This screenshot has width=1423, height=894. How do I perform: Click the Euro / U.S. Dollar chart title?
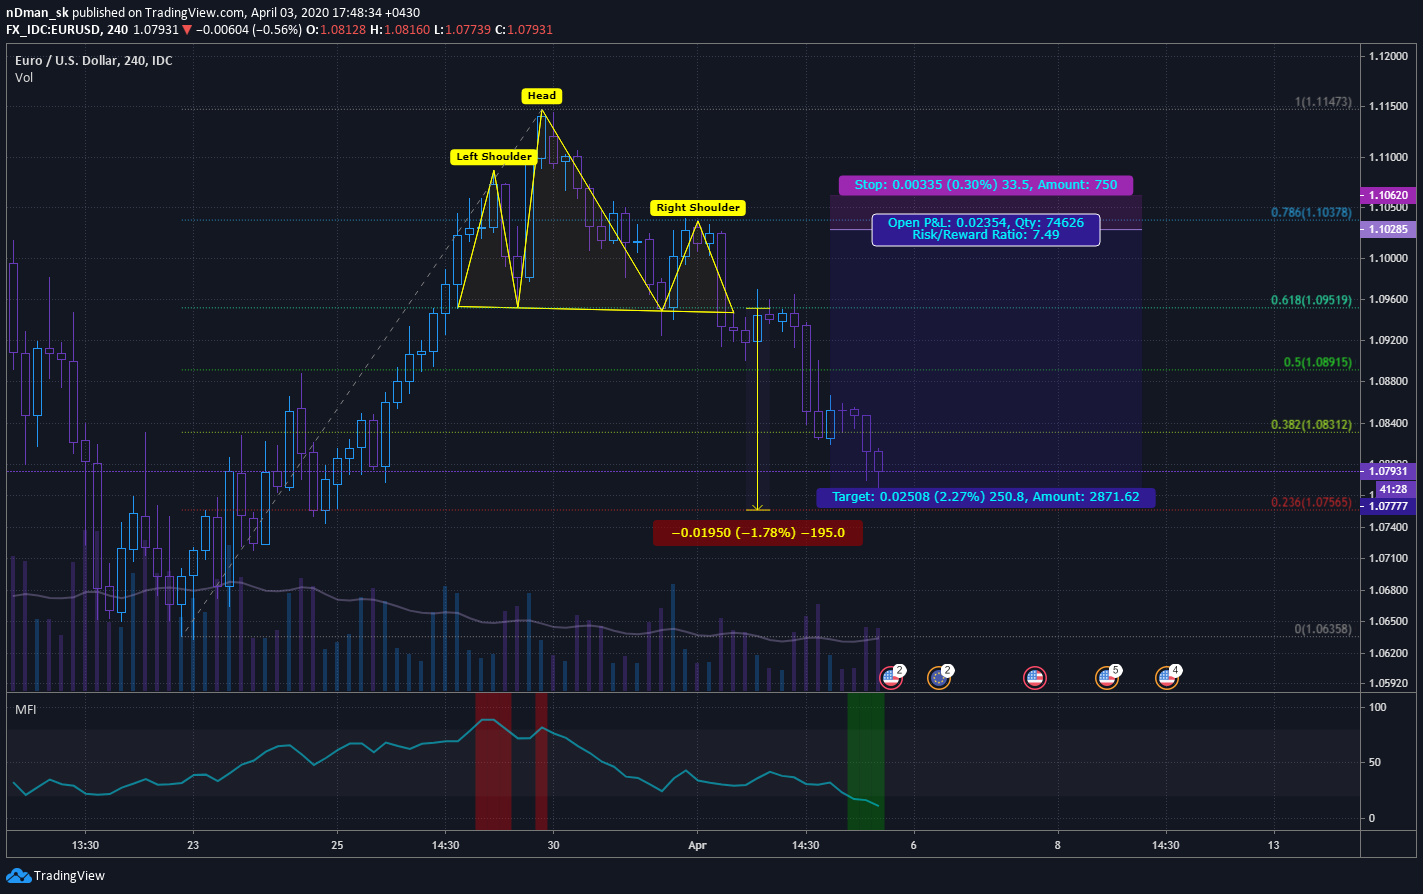(x=93, y=61)
